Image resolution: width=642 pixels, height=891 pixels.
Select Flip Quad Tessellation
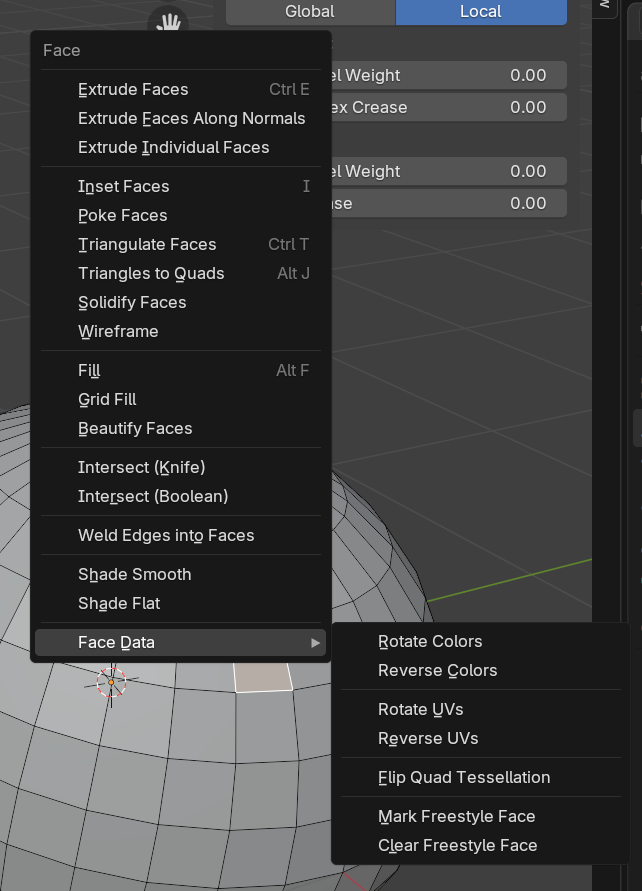tap(481, 777)
